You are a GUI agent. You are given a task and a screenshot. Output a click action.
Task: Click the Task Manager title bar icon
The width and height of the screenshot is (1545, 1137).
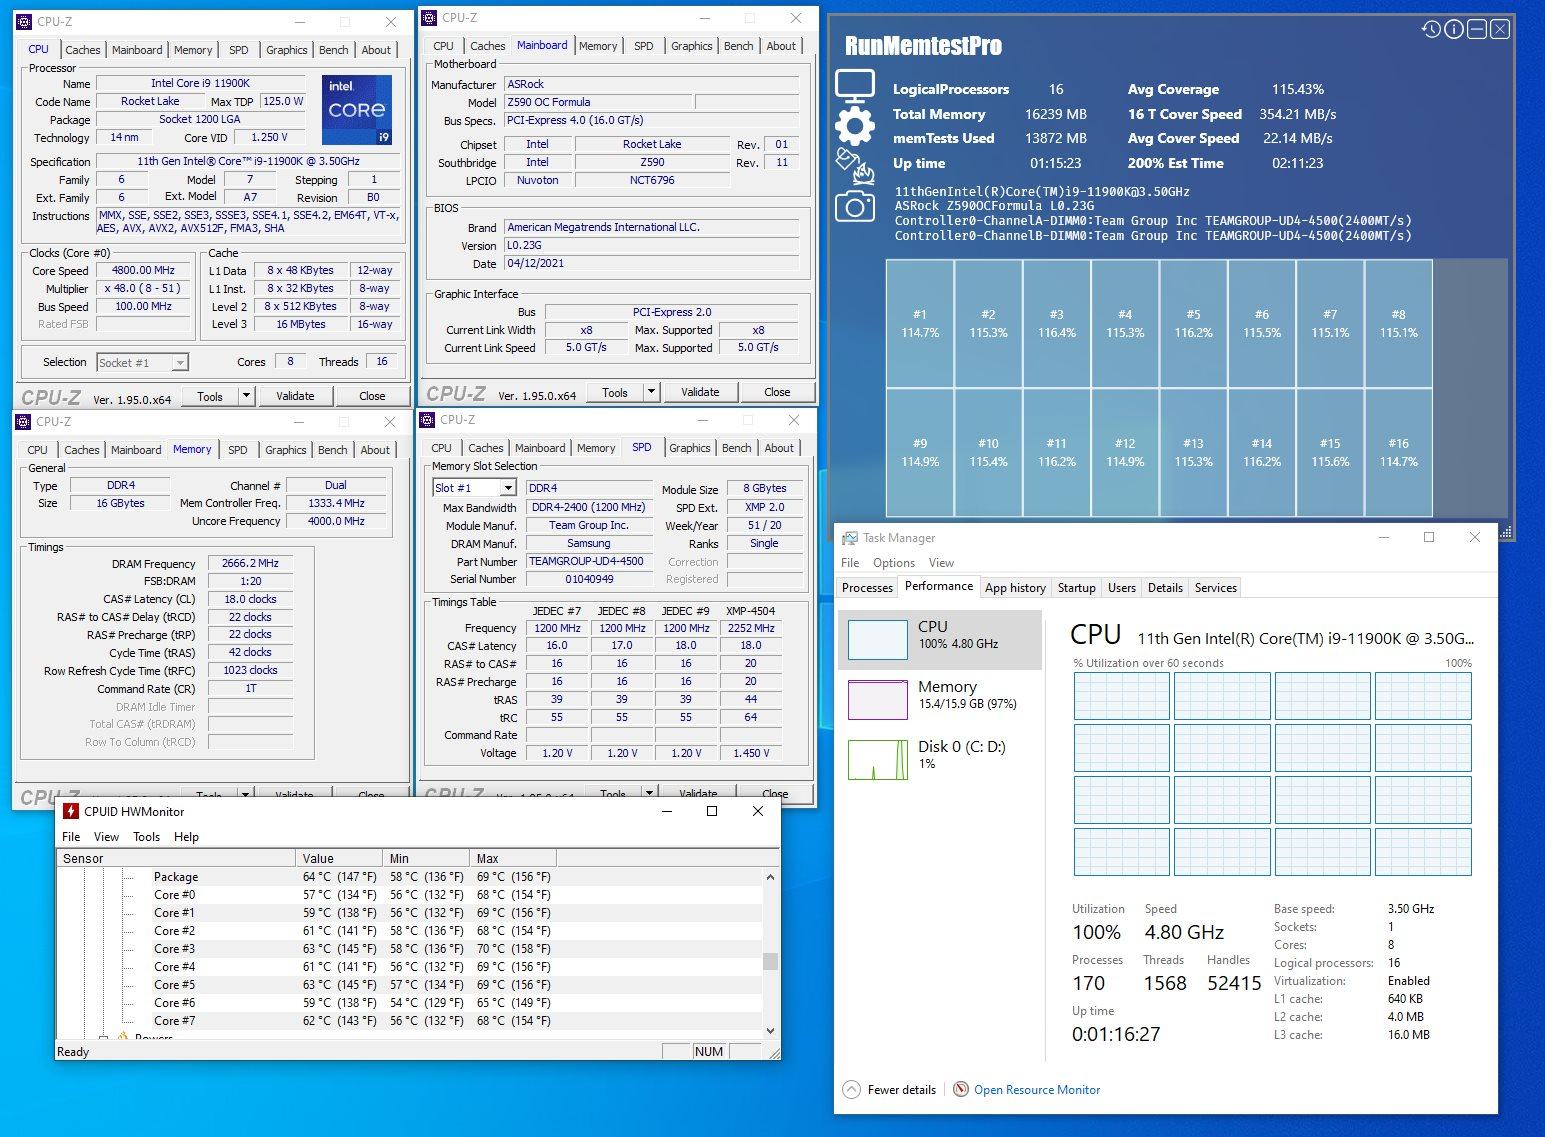pos(850,538)
